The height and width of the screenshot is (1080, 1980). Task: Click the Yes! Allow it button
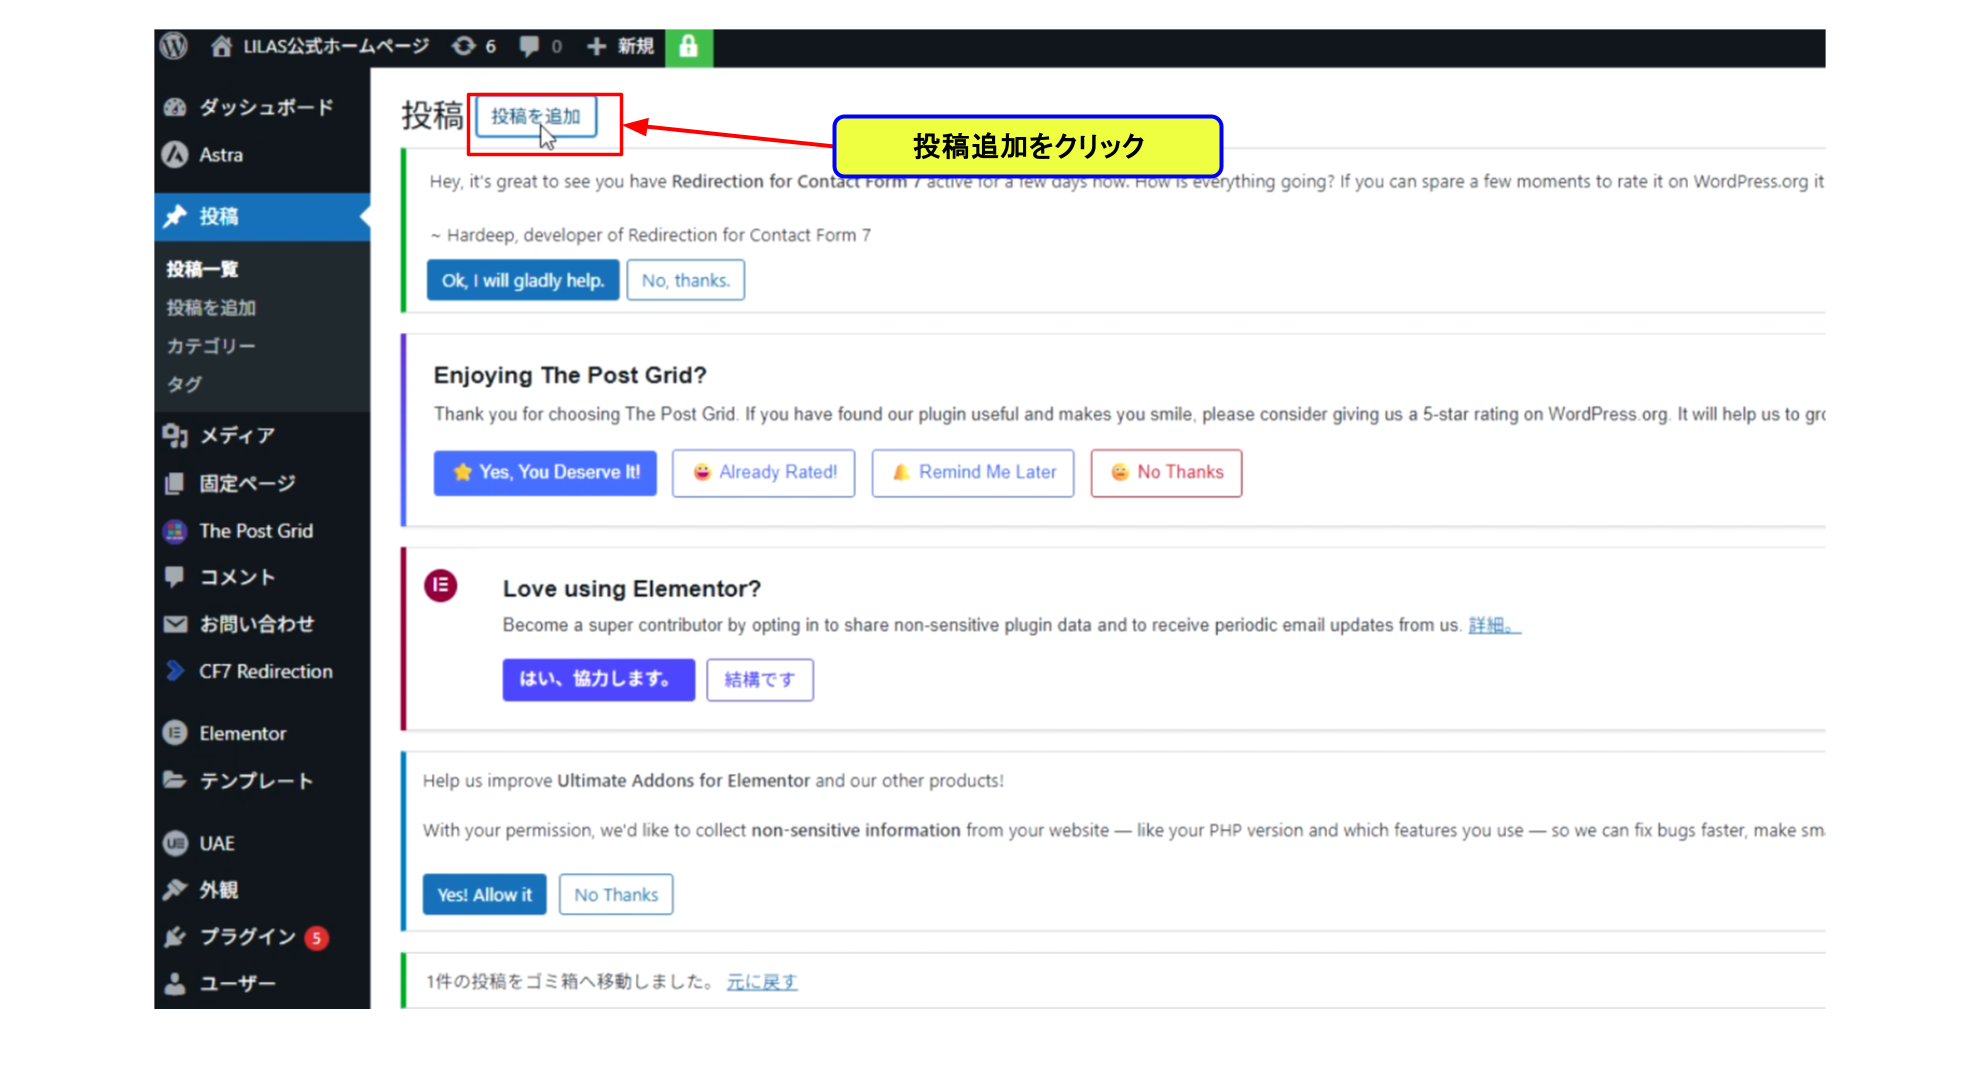[485, 894]
